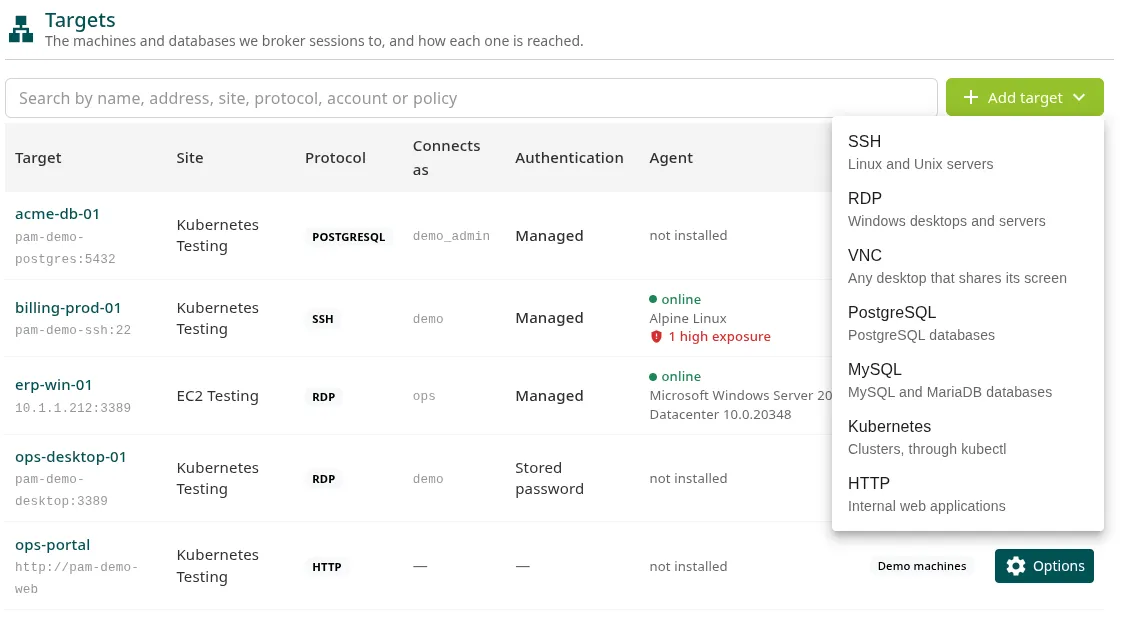Select HTTP internal web applications option
Screen dimensions: 1126x620
(967, 494)
